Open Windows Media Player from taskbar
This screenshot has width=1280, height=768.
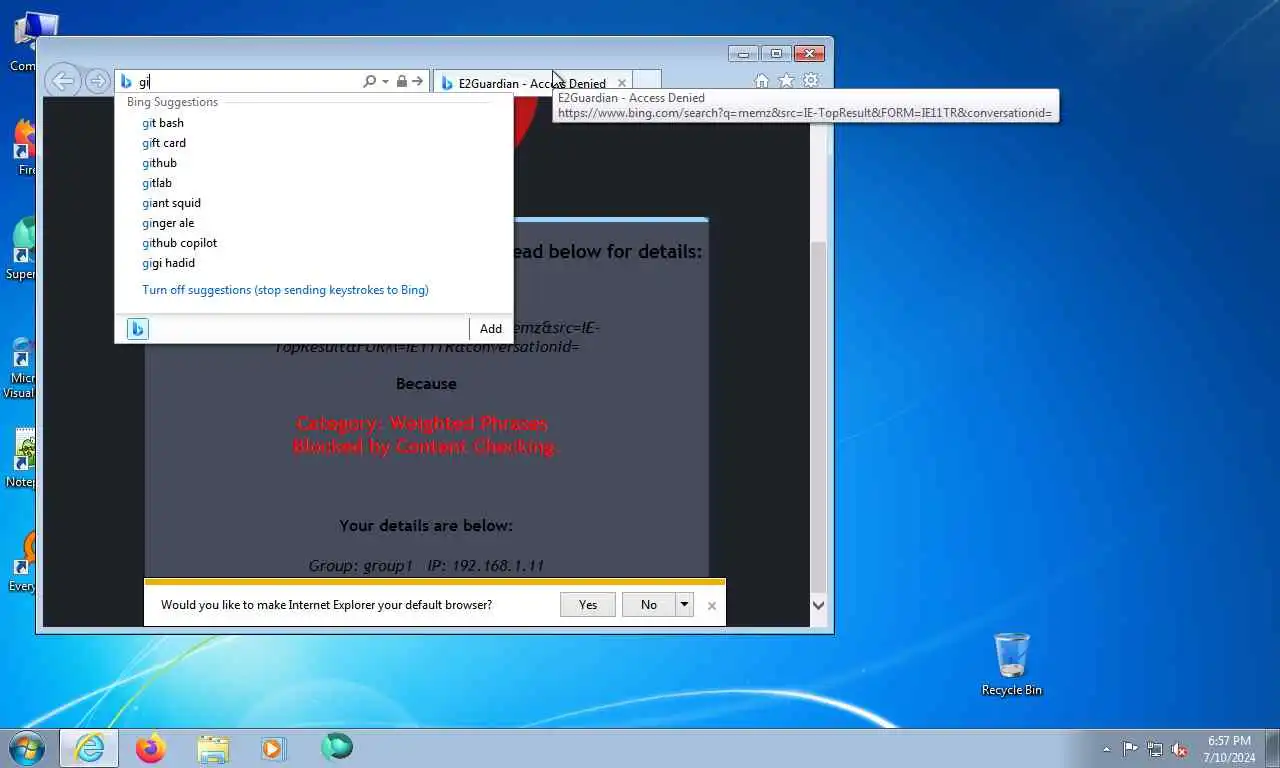[x=273, y=748]
